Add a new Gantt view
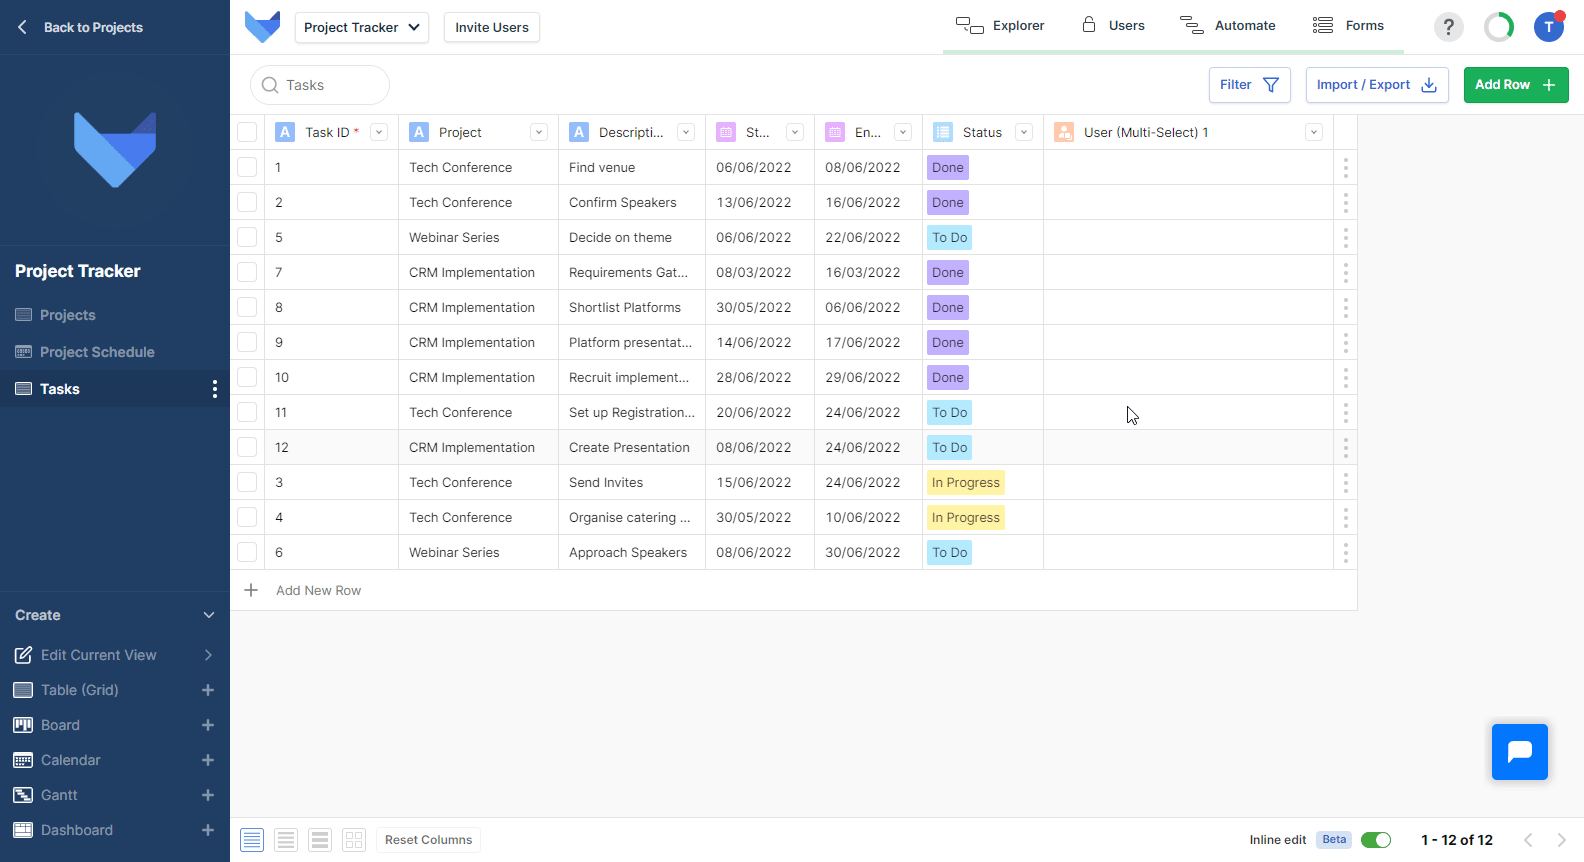1584x862 pixels. (x=208, y=795)
